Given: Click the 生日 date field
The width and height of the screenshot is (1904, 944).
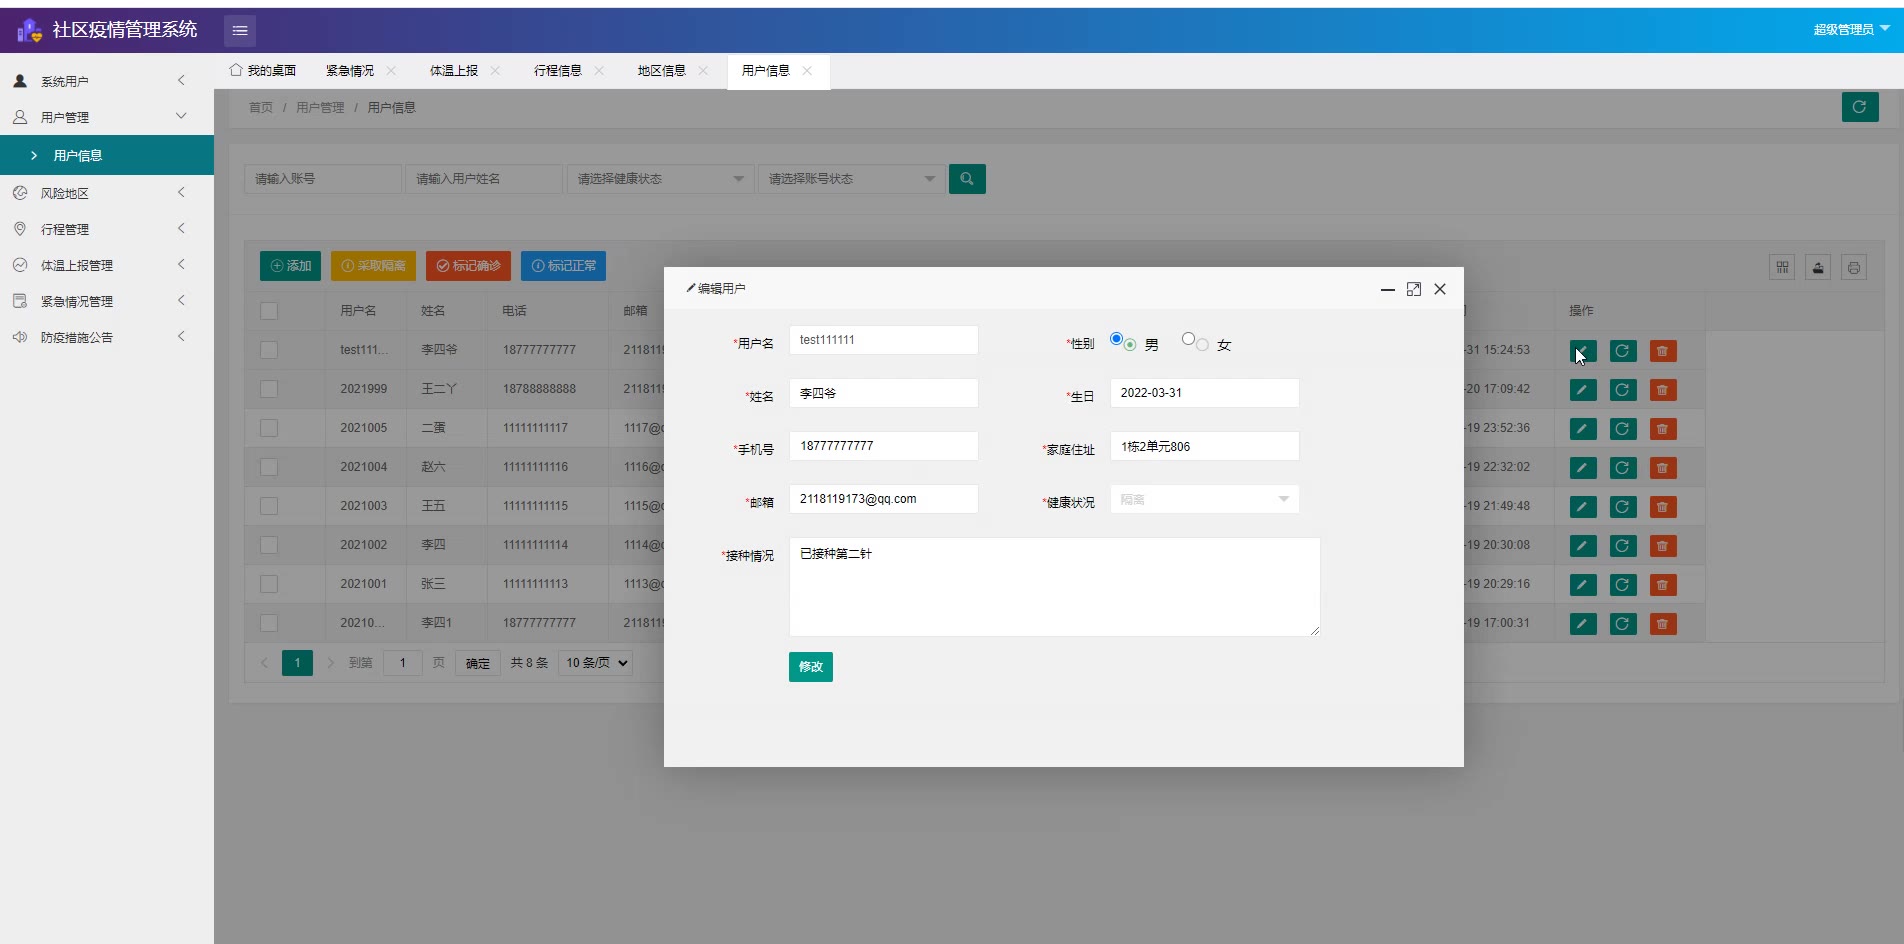Looking at the screenshot, I should point(1205,393).
